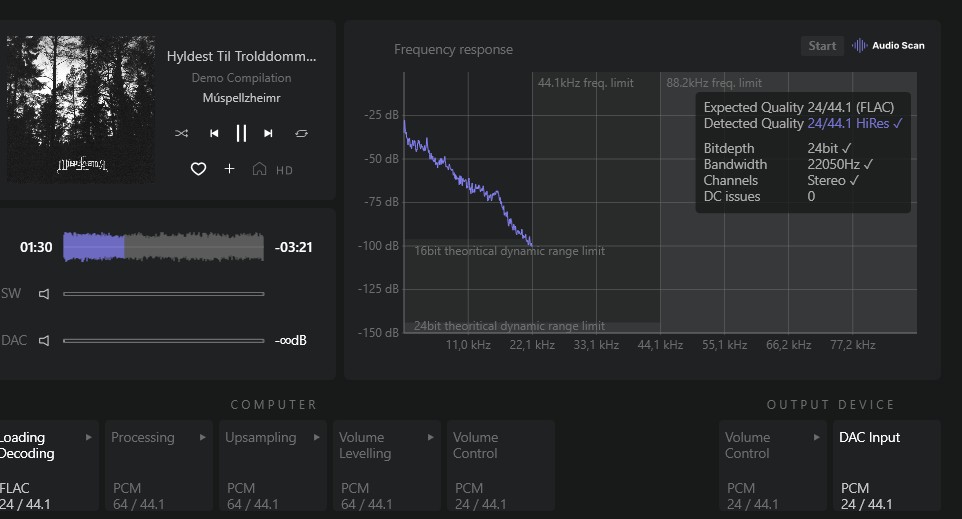Click the home library icon
Viewport: 962px width, 519px height.
coord(260,169)
